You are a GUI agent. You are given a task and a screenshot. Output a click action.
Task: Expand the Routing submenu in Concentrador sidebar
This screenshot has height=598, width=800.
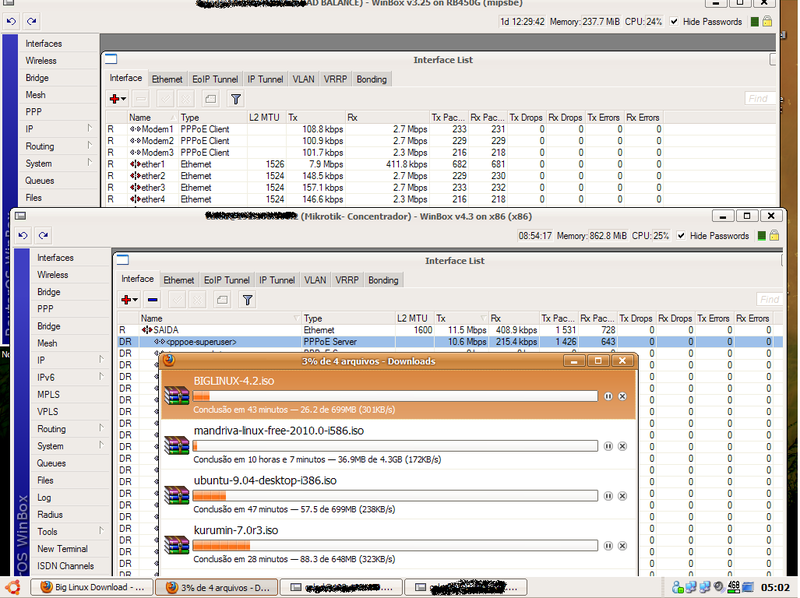click(101, 429)
